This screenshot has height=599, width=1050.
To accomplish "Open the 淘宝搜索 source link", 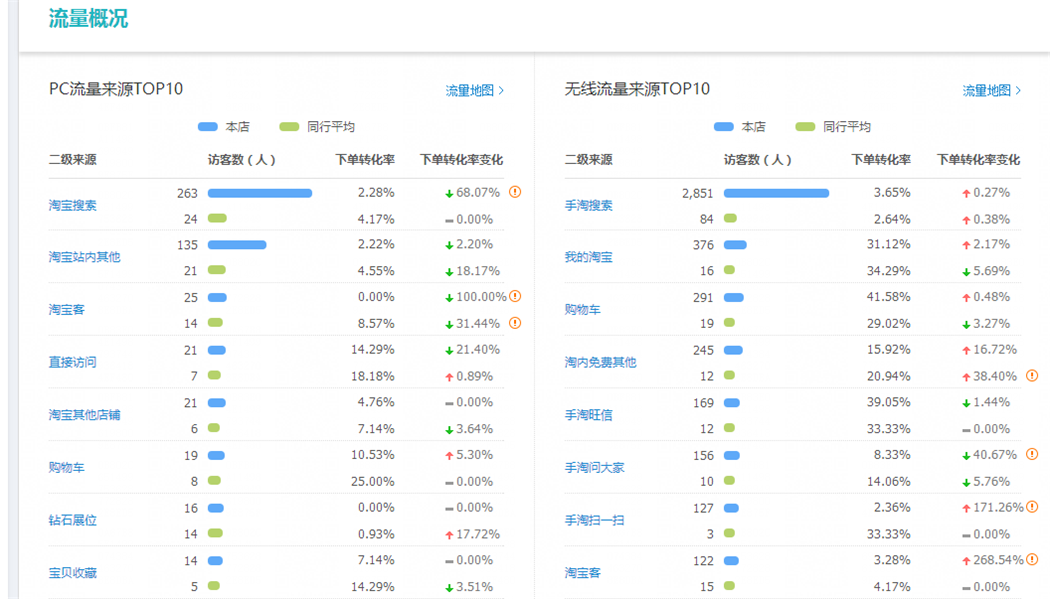I will [73, 205].
